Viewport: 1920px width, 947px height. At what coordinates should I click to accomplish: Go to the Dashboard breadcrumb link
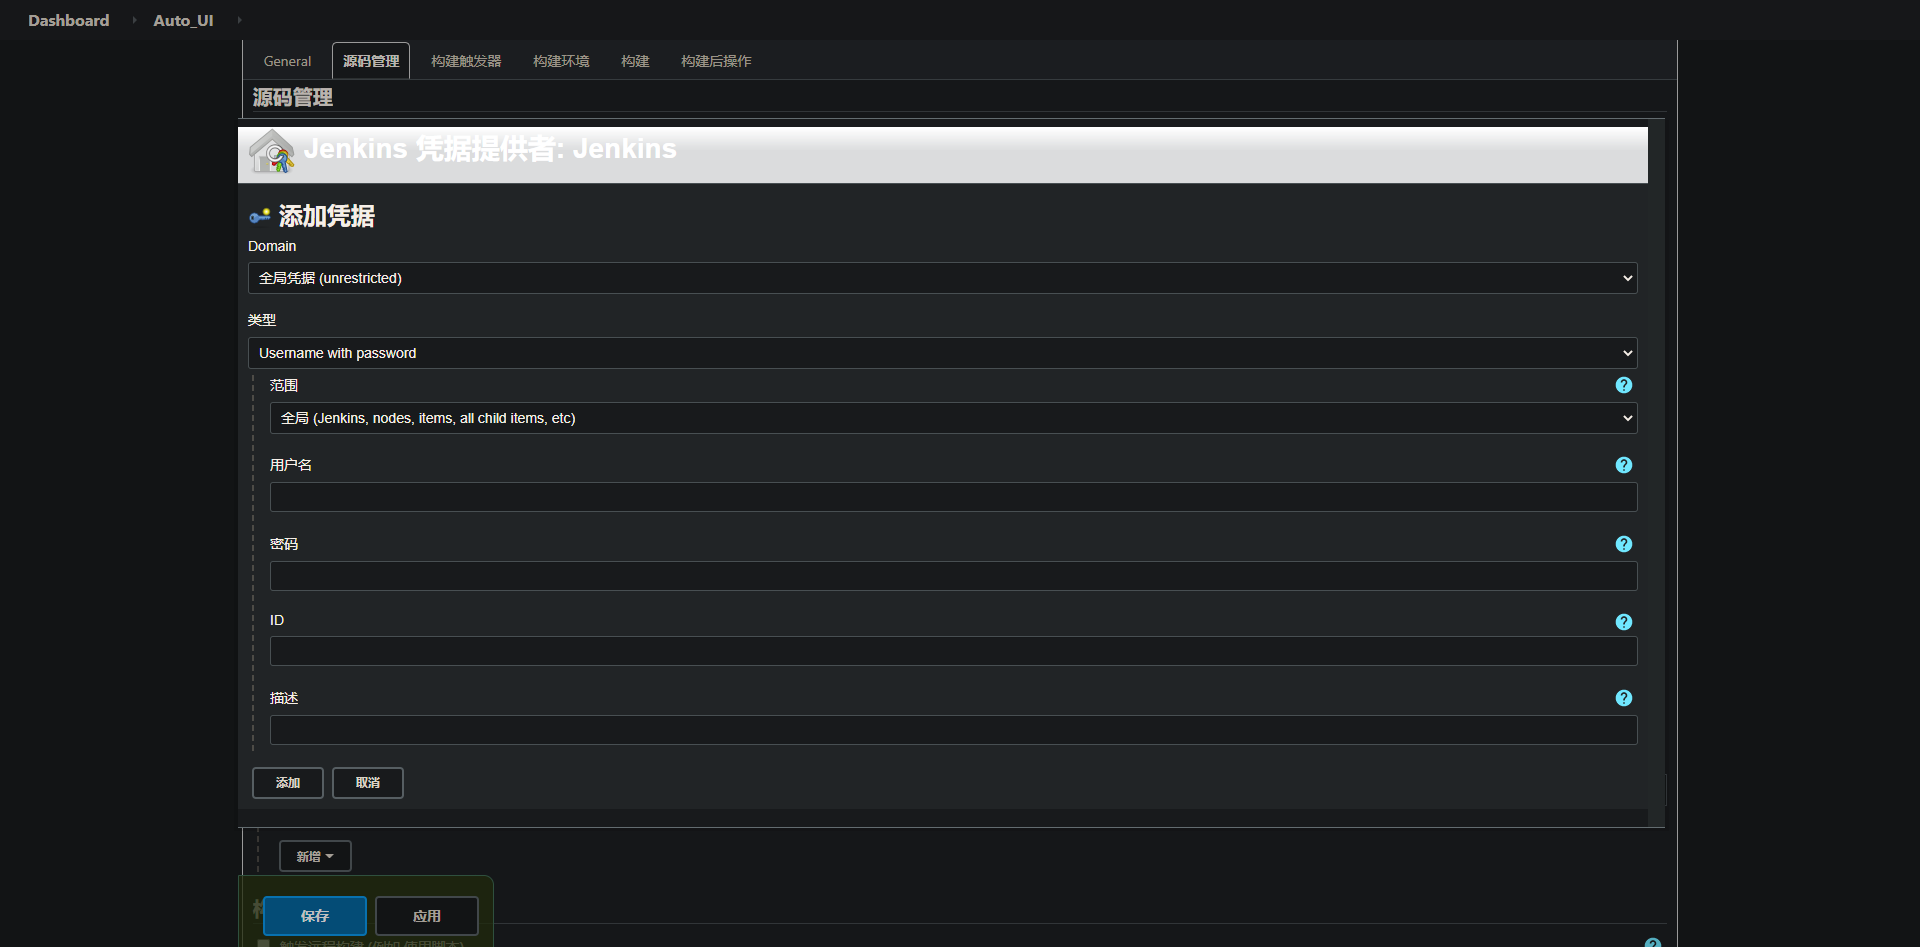click(x=69, y=20)
